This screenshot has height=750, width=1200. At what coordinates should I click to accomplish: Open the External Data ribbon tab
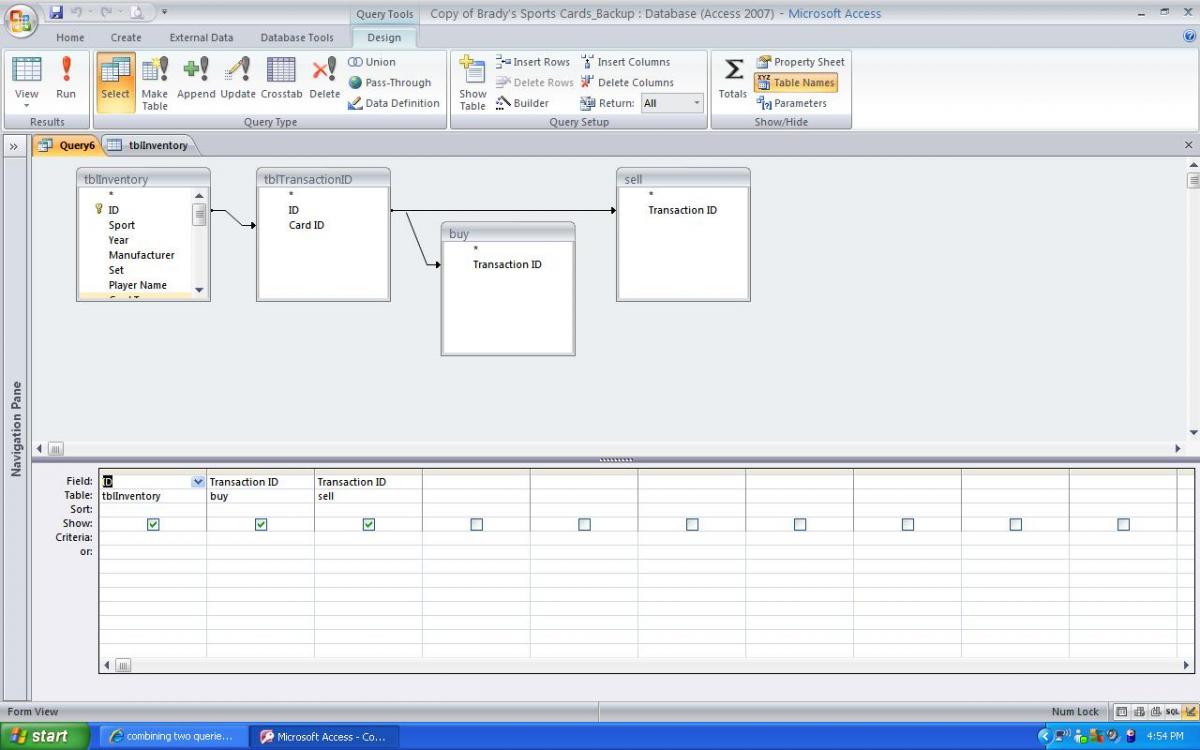click(x=201, y=37)
